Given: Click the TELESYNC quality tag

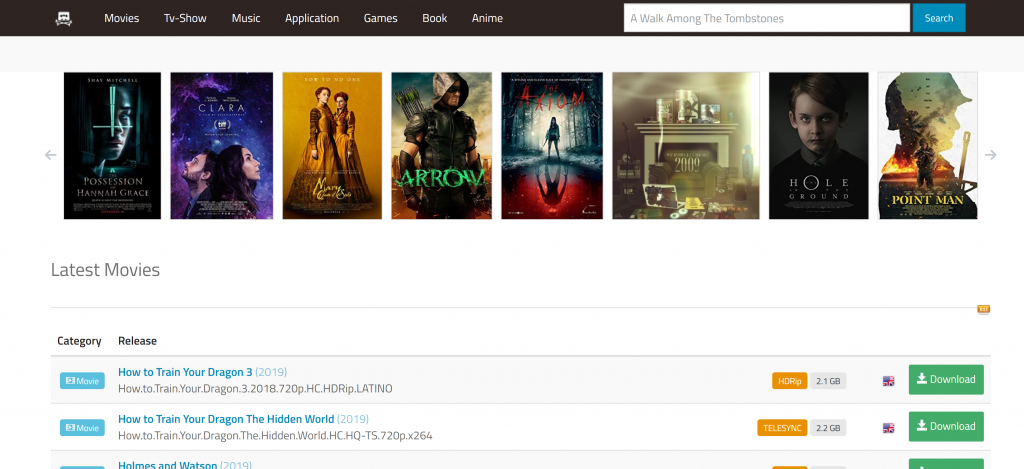Looking at the screenshot, I should coord(782,428).
